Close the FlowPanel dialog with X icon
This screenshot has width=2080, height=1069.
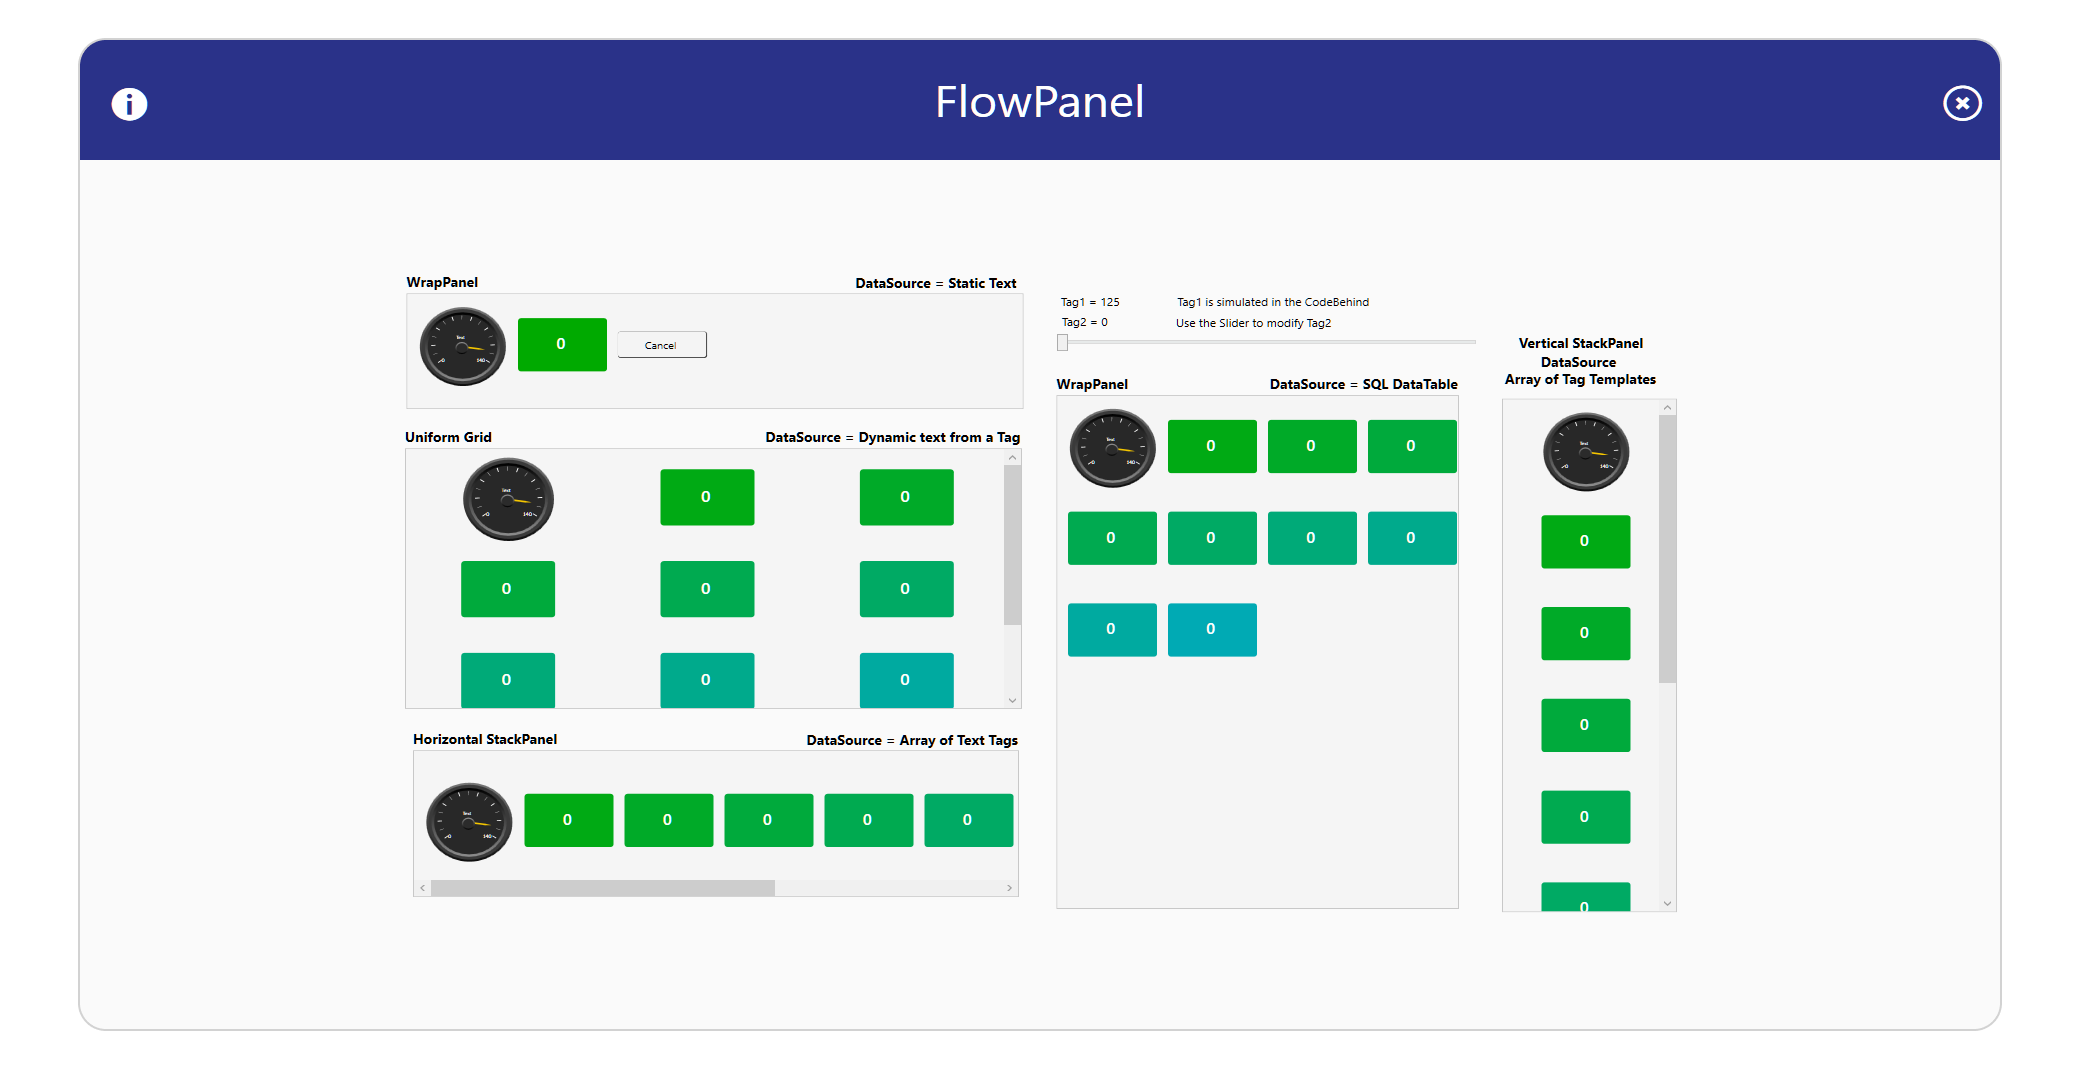pyautogui.click(x=1962, y=103)
